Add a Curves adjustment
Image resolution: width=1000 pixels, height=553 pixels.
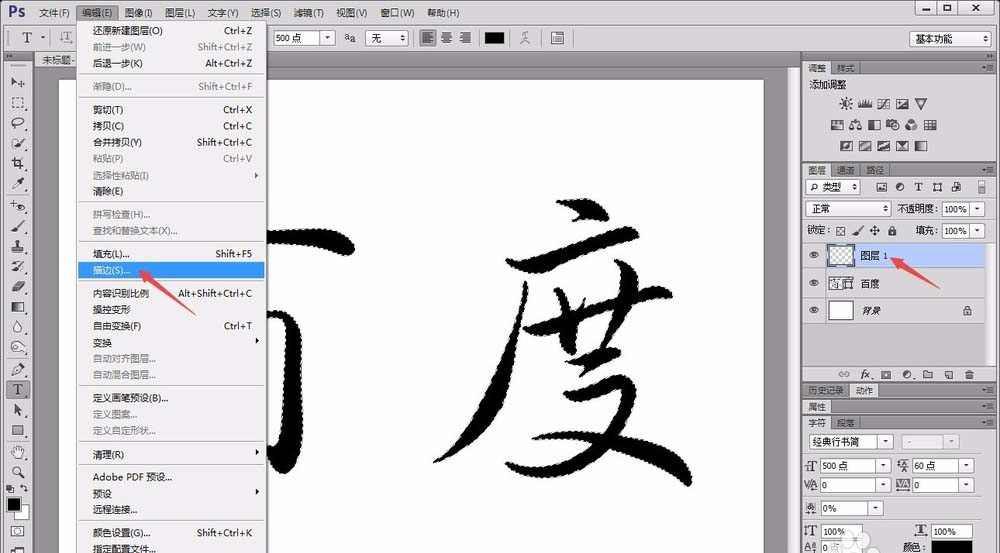click(x=883, y=103)
